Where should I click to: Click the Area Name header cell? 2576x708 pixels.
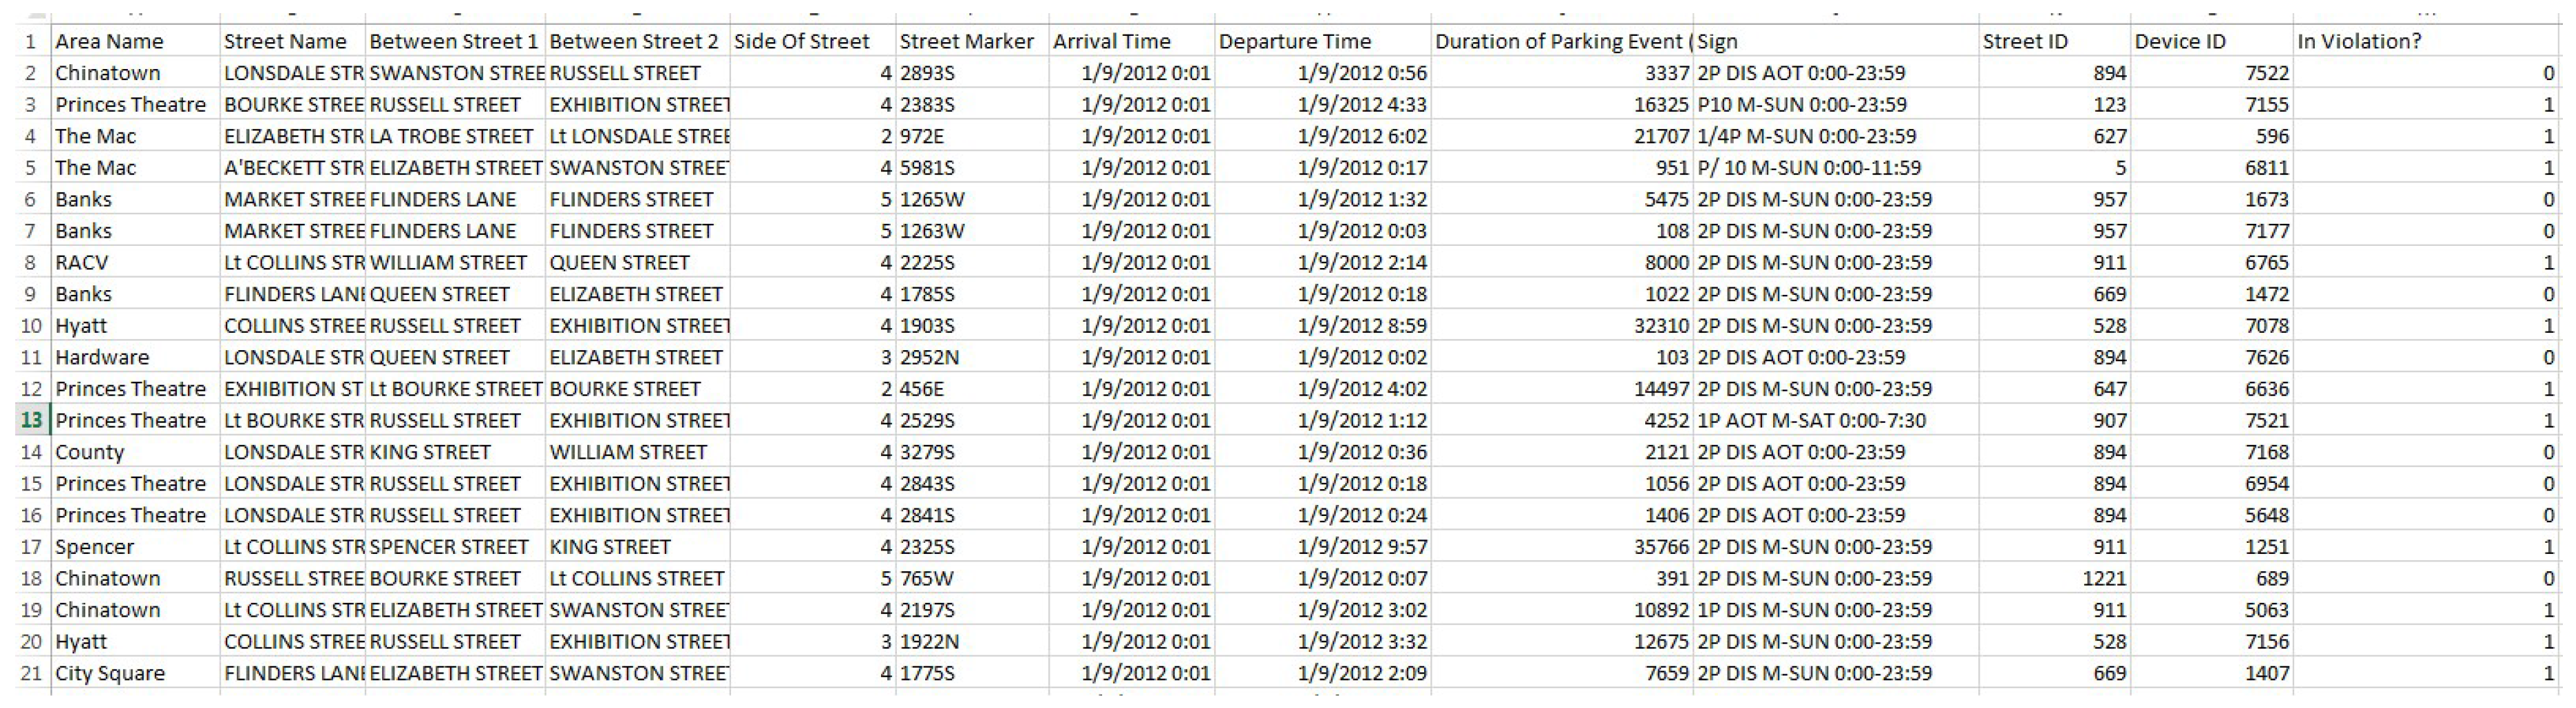134,42
